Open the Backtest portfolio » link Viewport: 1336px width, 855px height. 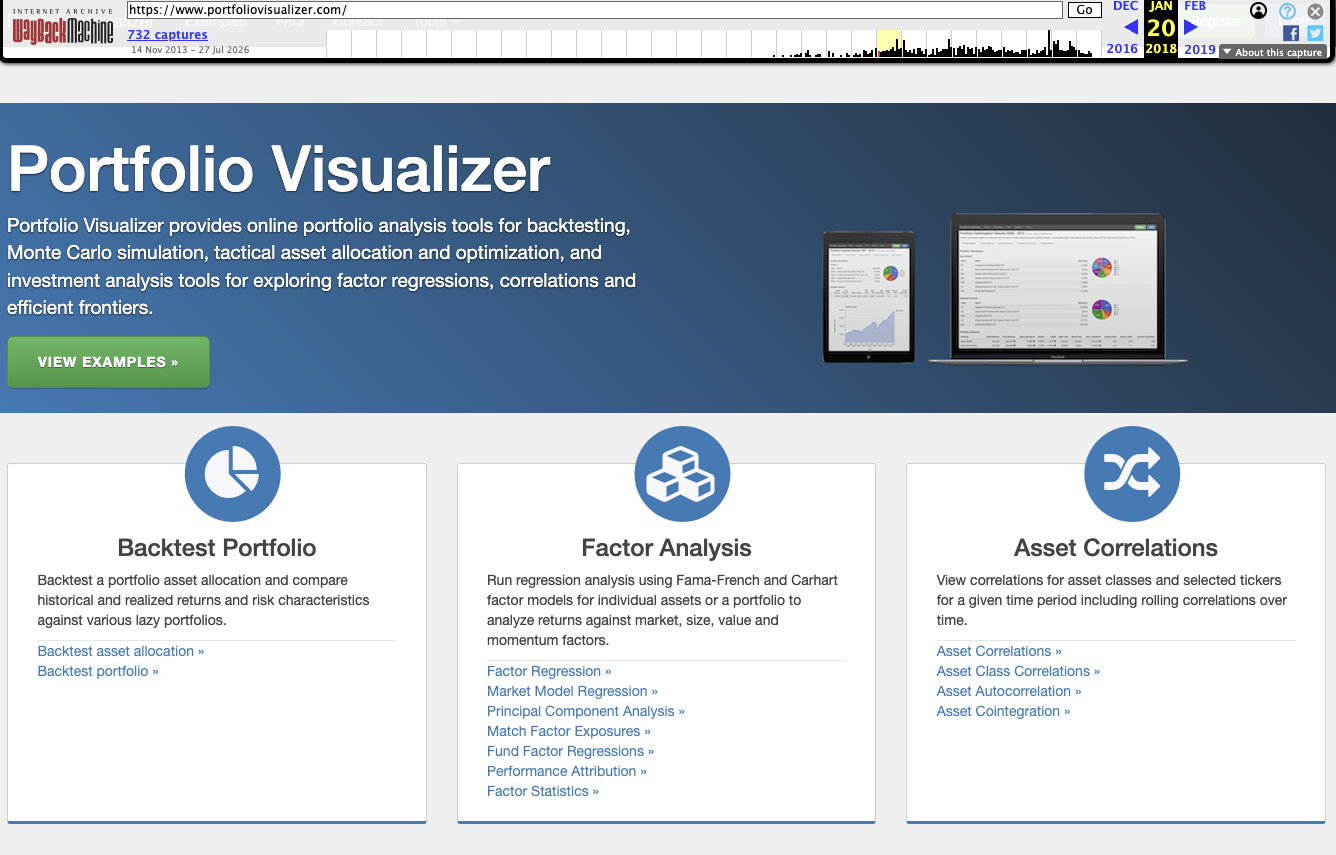tap(98, 671)
